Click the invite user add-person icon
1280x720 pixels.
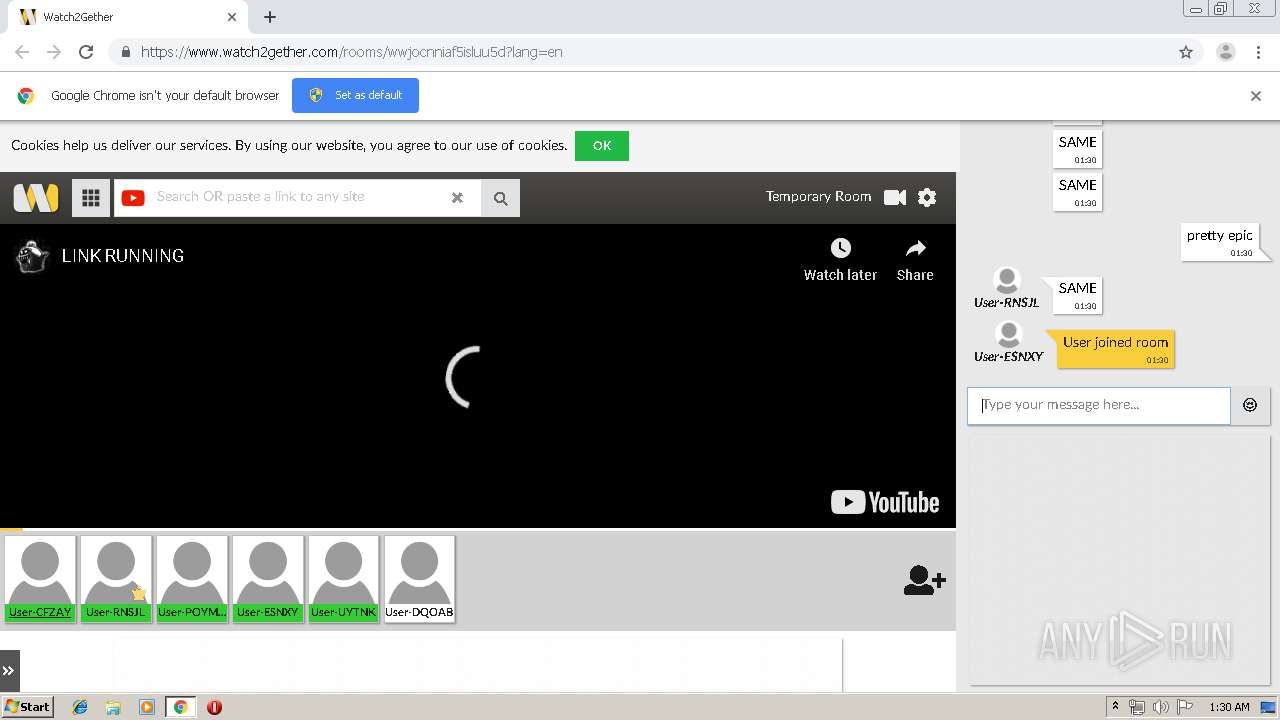[924, 580]
